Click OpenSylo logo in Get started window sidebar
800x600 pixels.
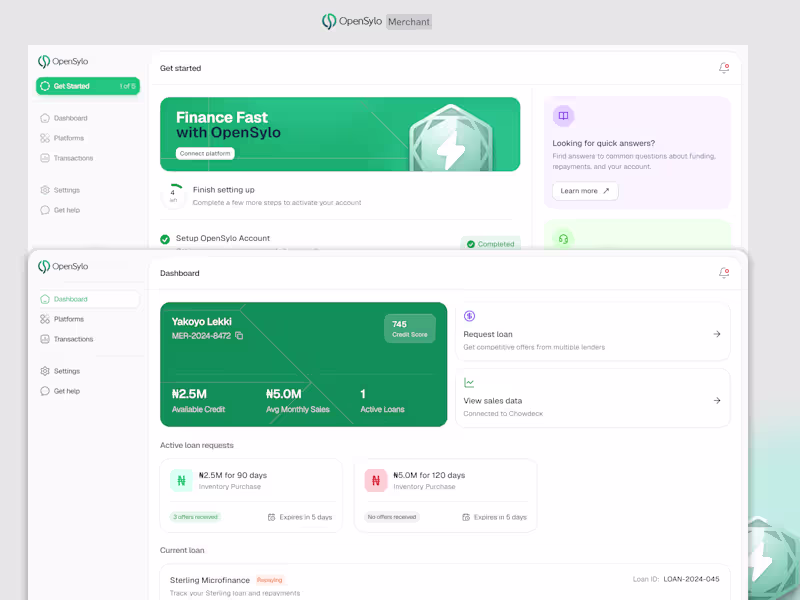(x=63, y=61)
